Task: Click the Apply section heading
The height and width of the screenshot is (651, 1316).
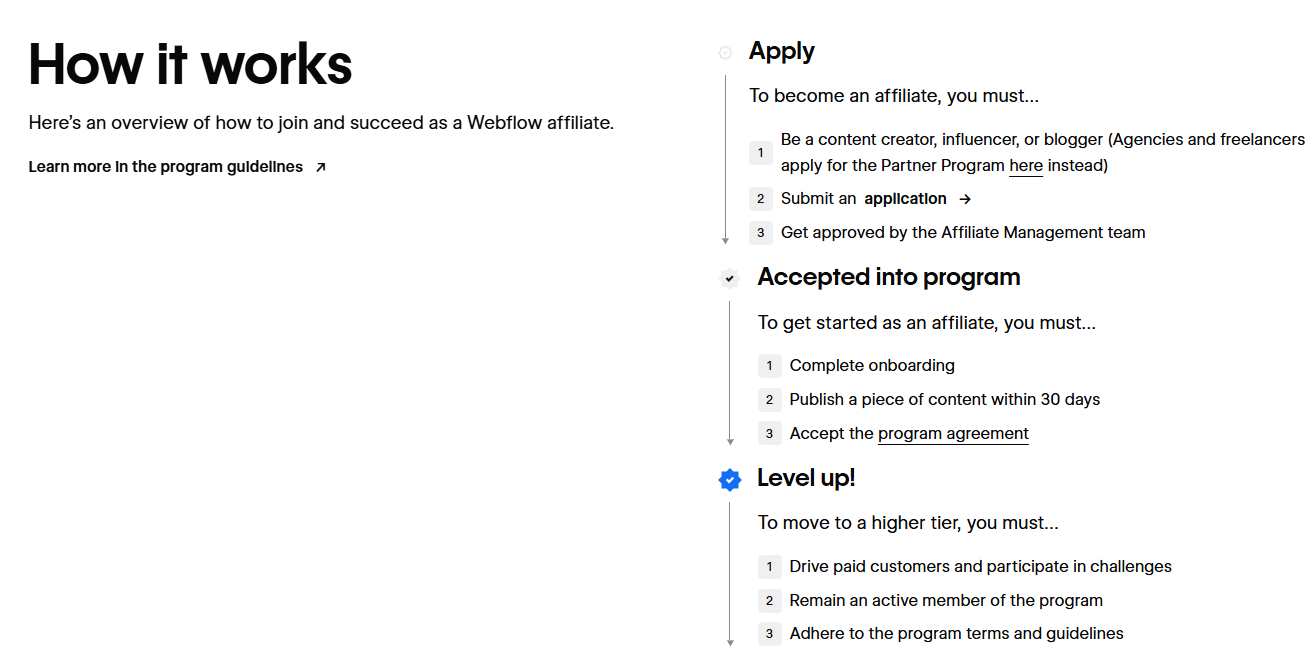Action: (781, 50)
